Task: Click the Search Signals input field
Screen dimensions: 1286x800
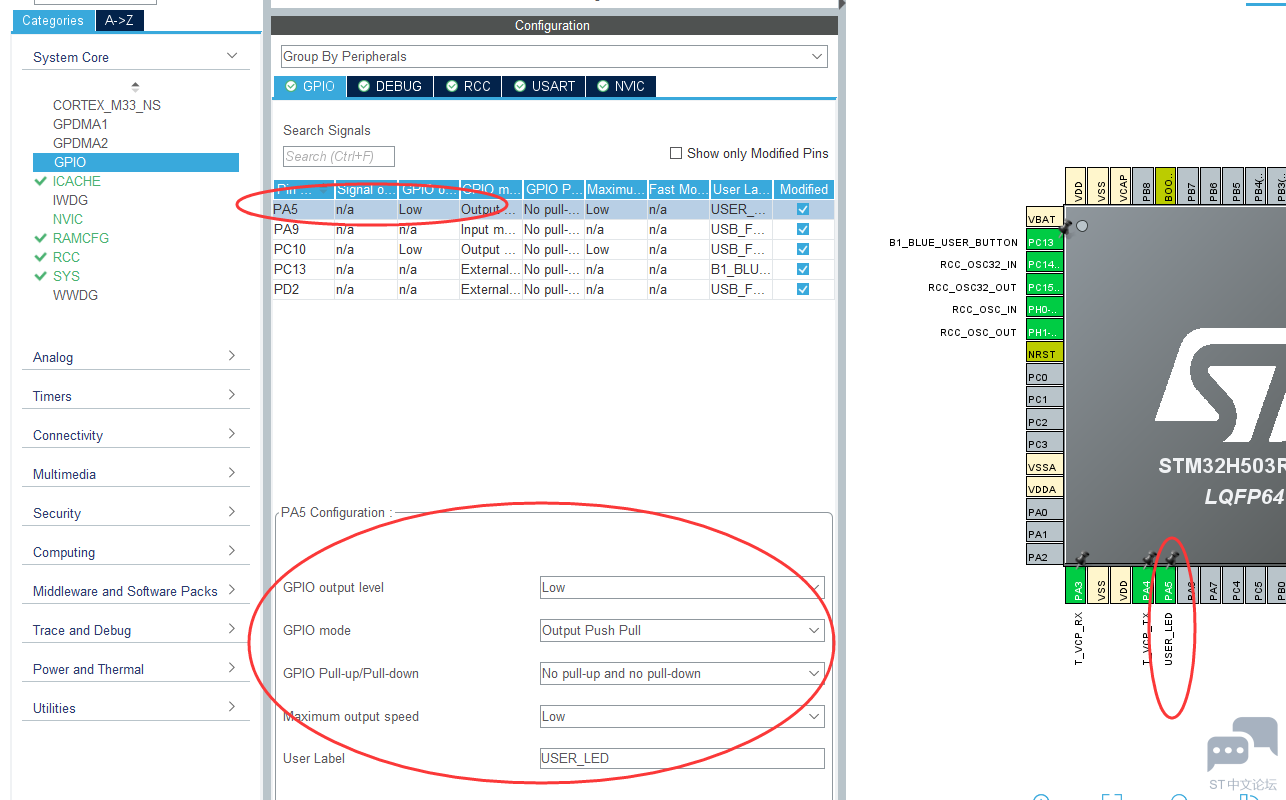Action: point(339,156)
